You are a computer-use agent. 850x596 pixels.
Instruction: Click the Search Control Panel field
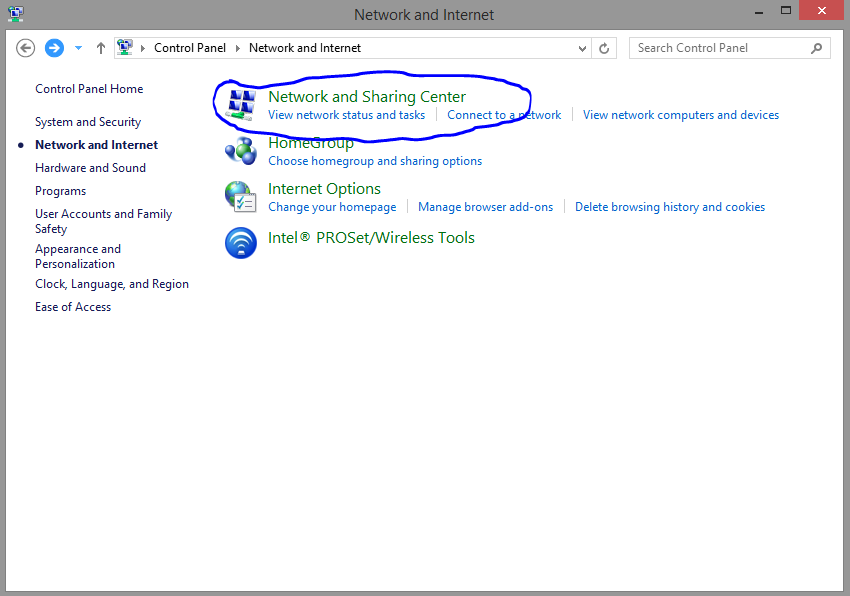(x=730, y=48)
